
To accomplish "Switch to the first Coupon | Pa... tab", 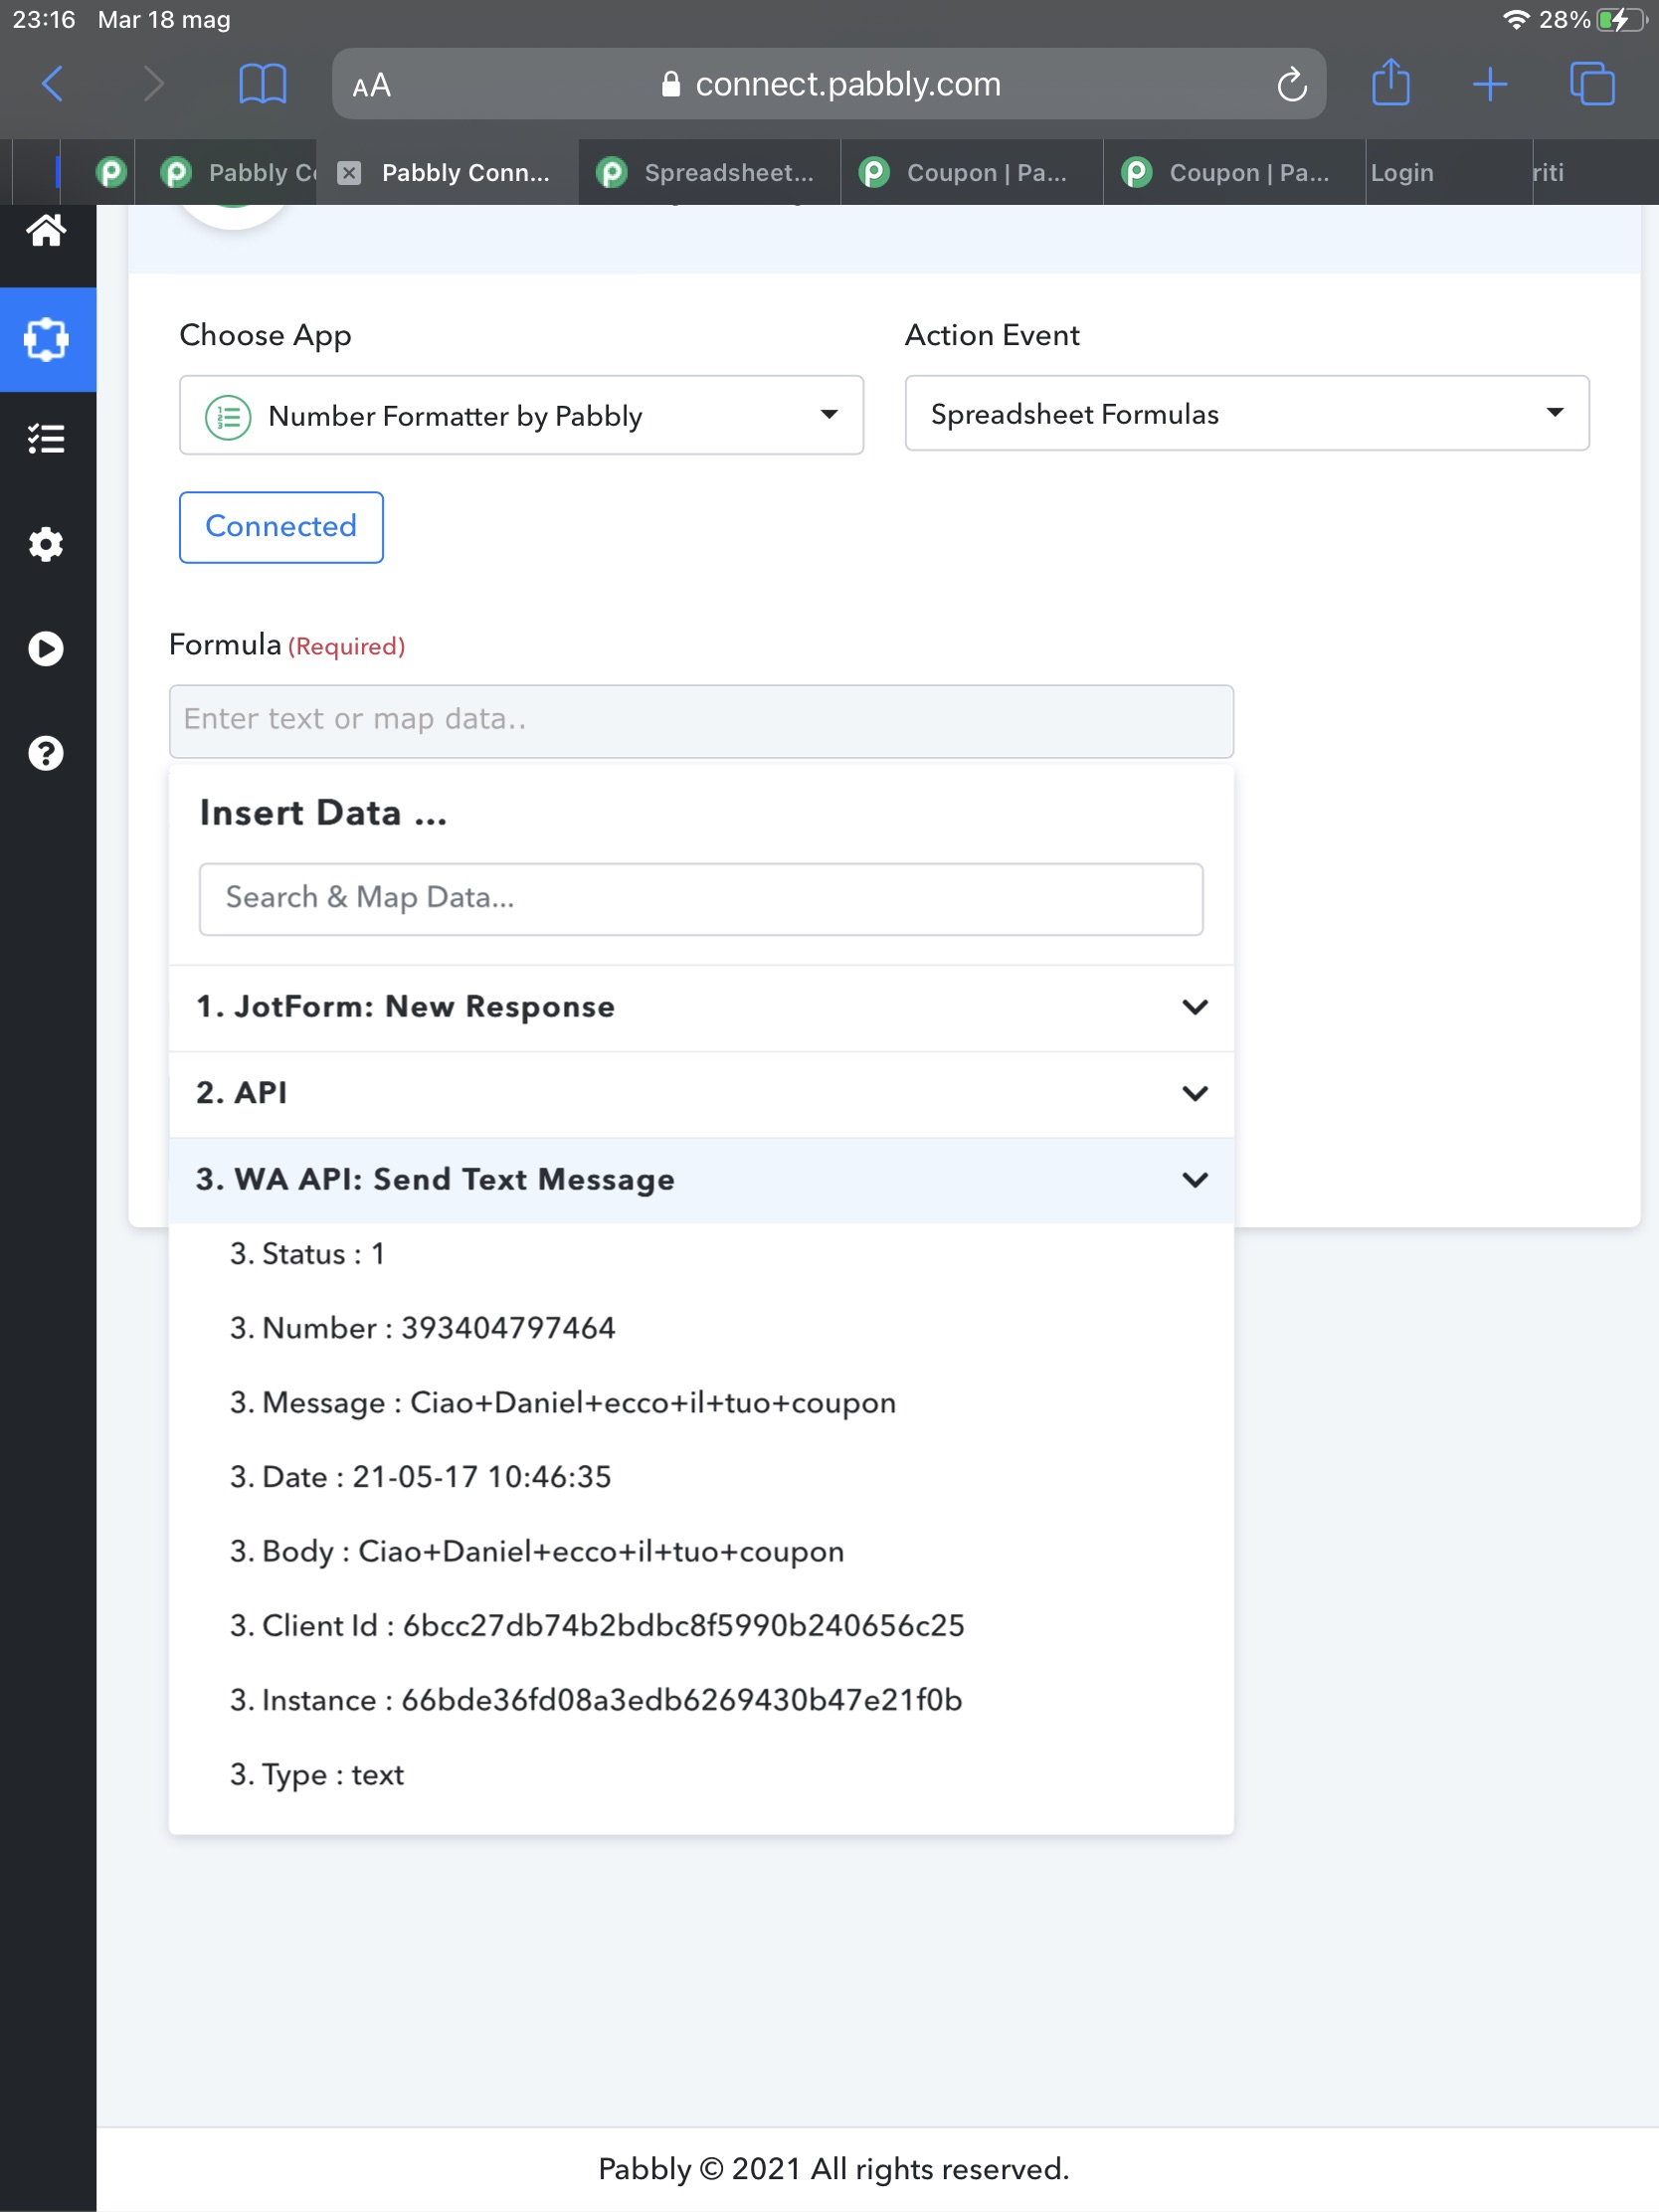I will [972, 173].
